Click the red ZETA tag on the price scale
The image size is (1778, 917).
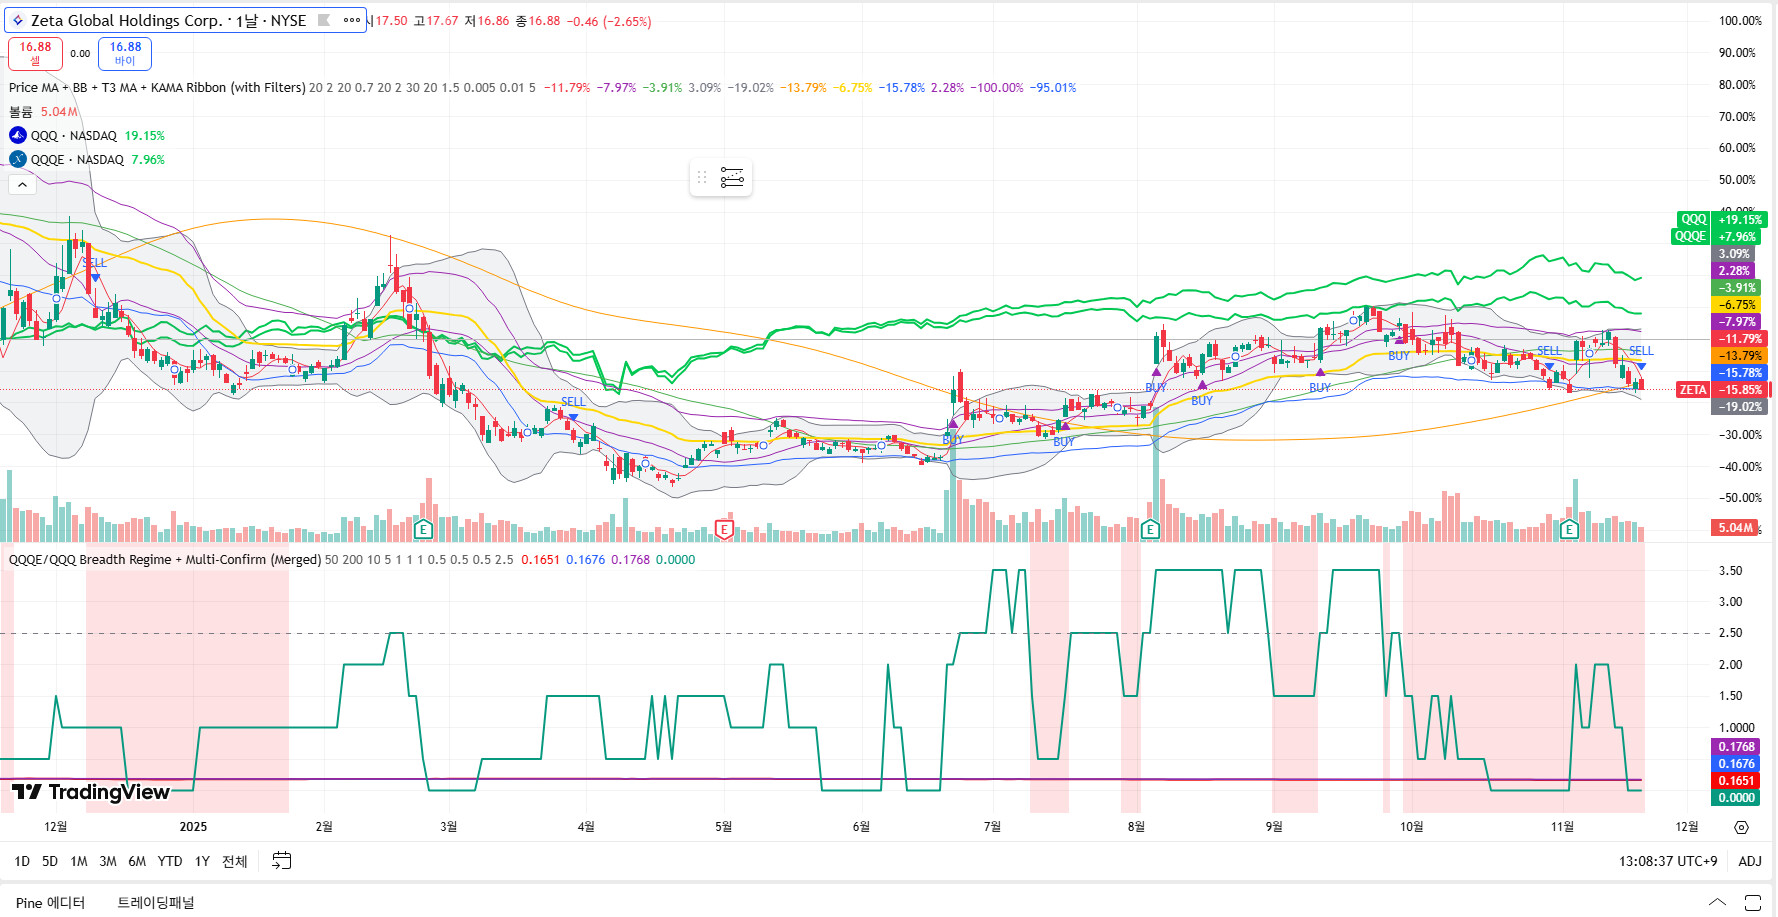tap(1693, 389)
